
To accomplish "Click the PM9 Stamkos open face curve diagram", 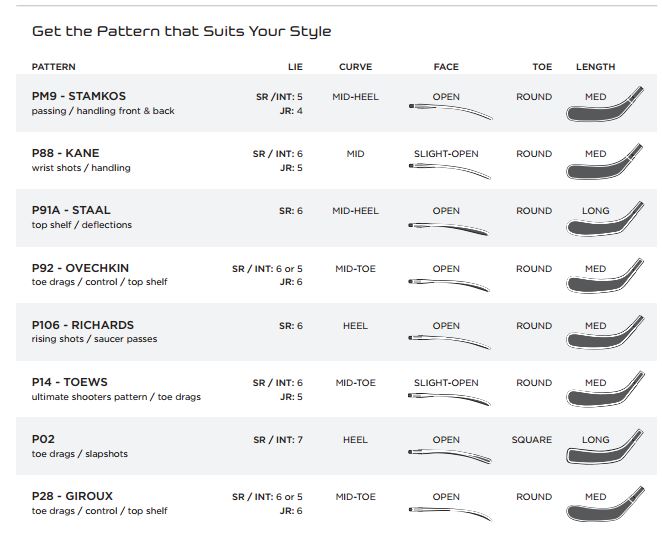I will pyautogui.click(x=450, y=111).
